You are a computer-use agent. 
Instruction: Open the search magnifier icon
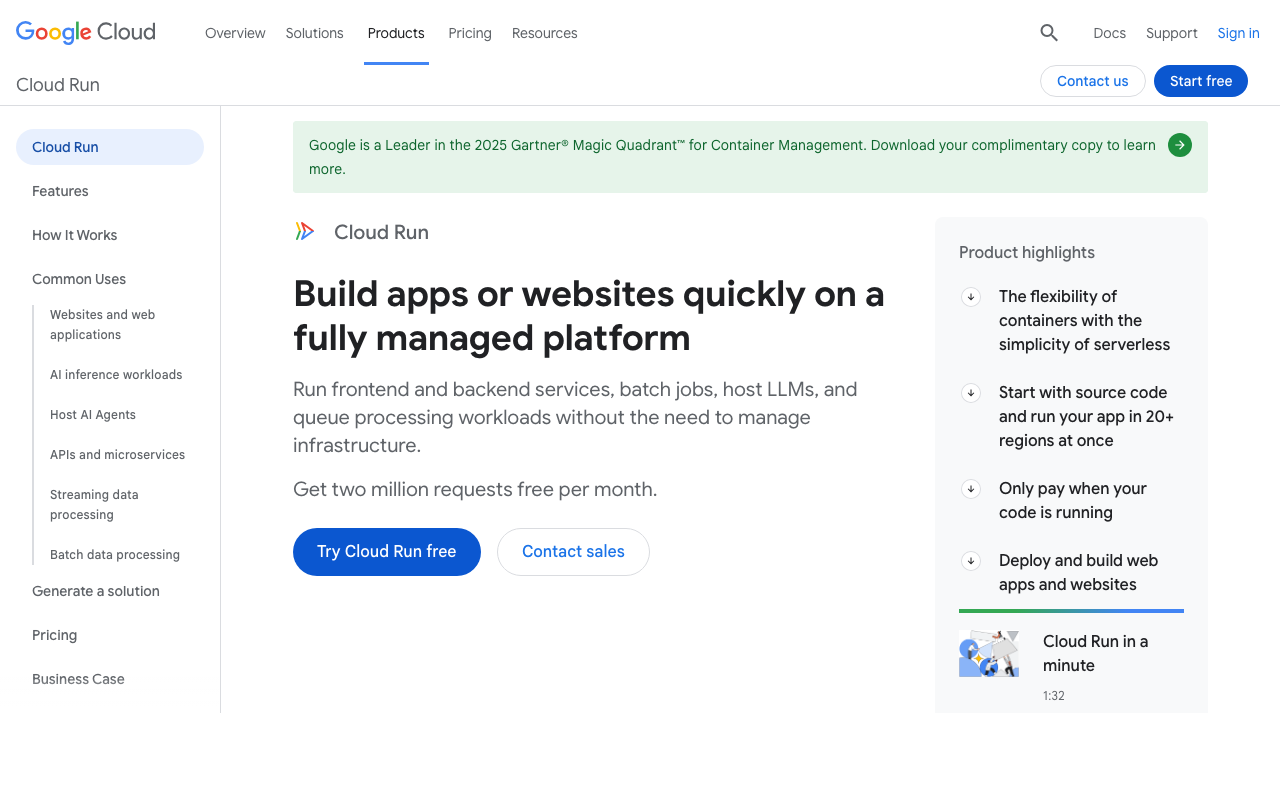(x=1049, y=33)
